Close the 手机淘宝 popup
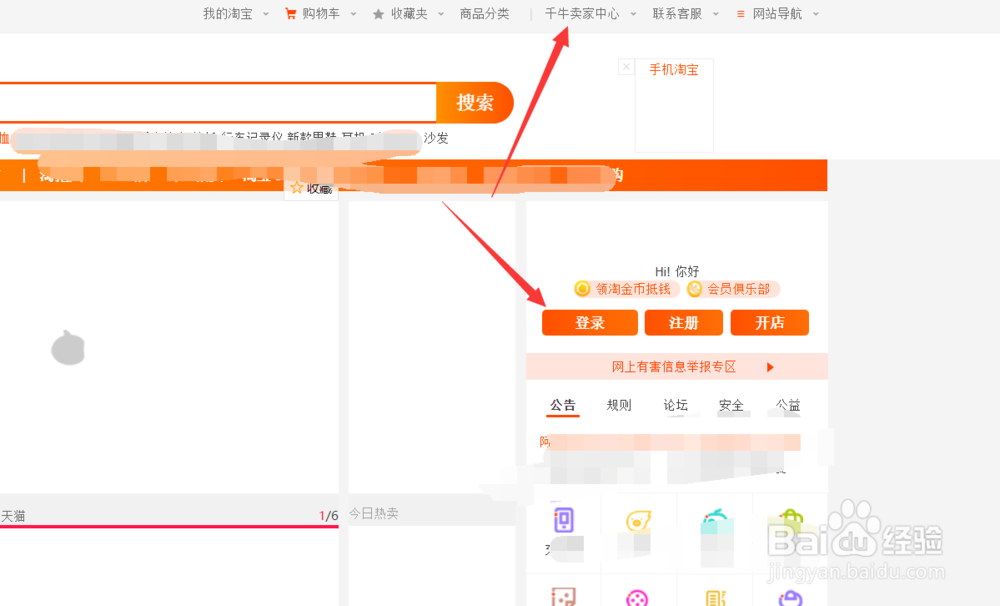 point(626,66)
